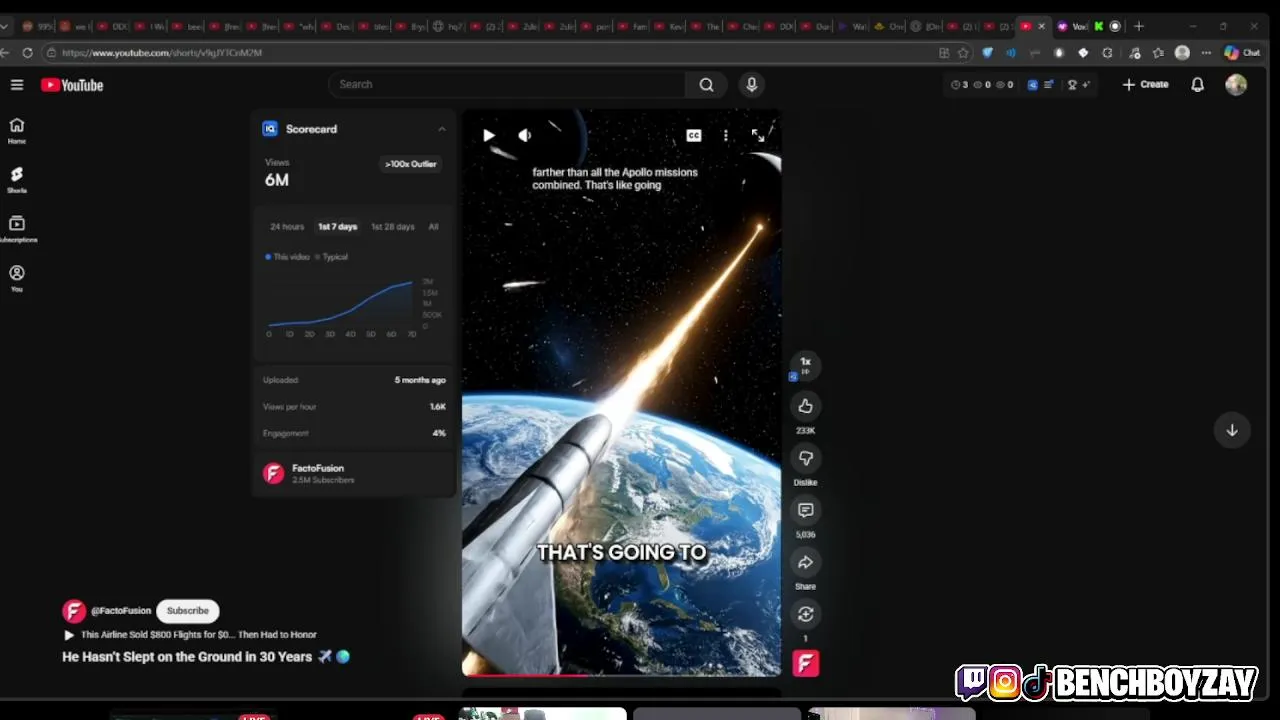Go back in the browser
Image resolution: width=1280 pixels, height=720 pixels.
point(6,53)
